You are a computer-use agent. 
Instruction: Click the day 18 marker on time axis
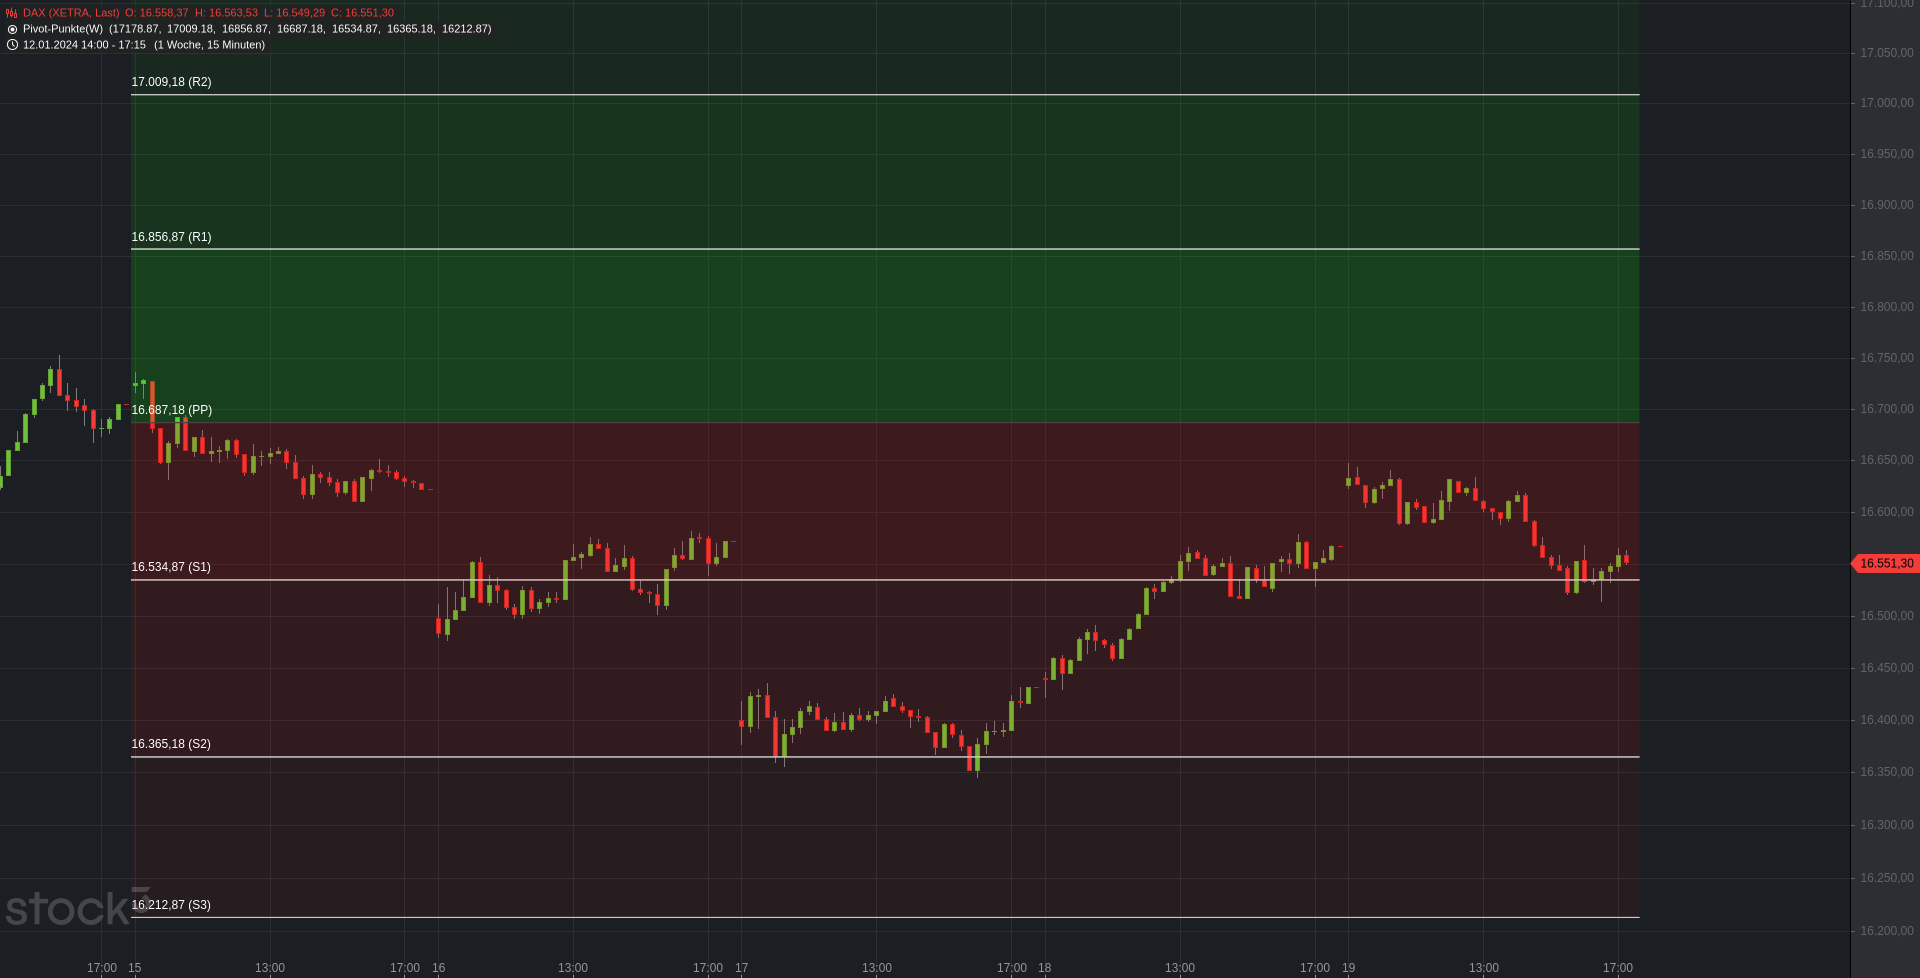(1044, 968)
